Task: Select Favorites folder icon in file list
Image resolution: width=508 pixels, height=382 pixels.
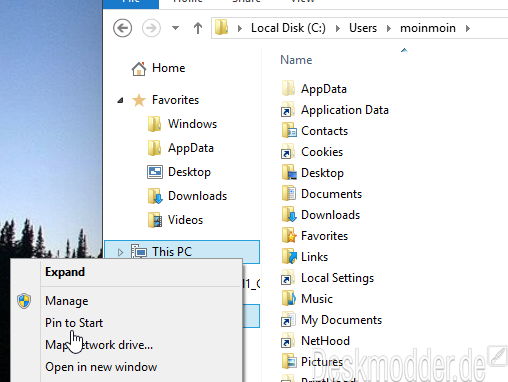Action: pyautogui.click(x=289, y=236)
